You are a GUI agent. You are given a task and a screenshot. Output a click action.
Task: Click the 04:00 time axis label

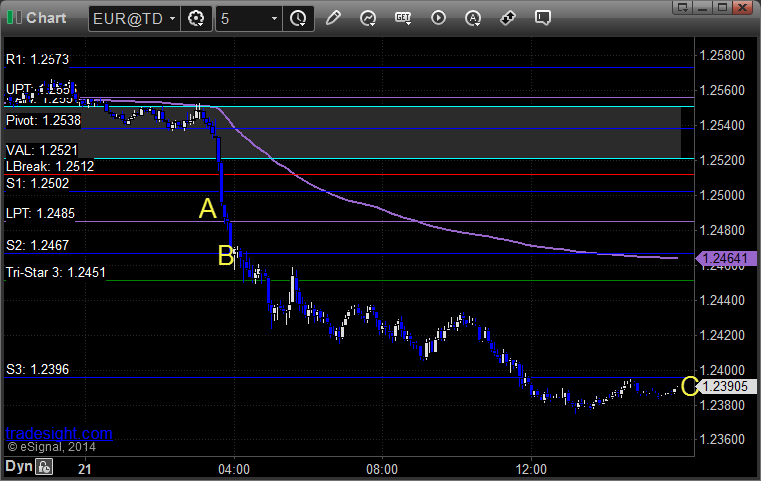pos(234,469)
